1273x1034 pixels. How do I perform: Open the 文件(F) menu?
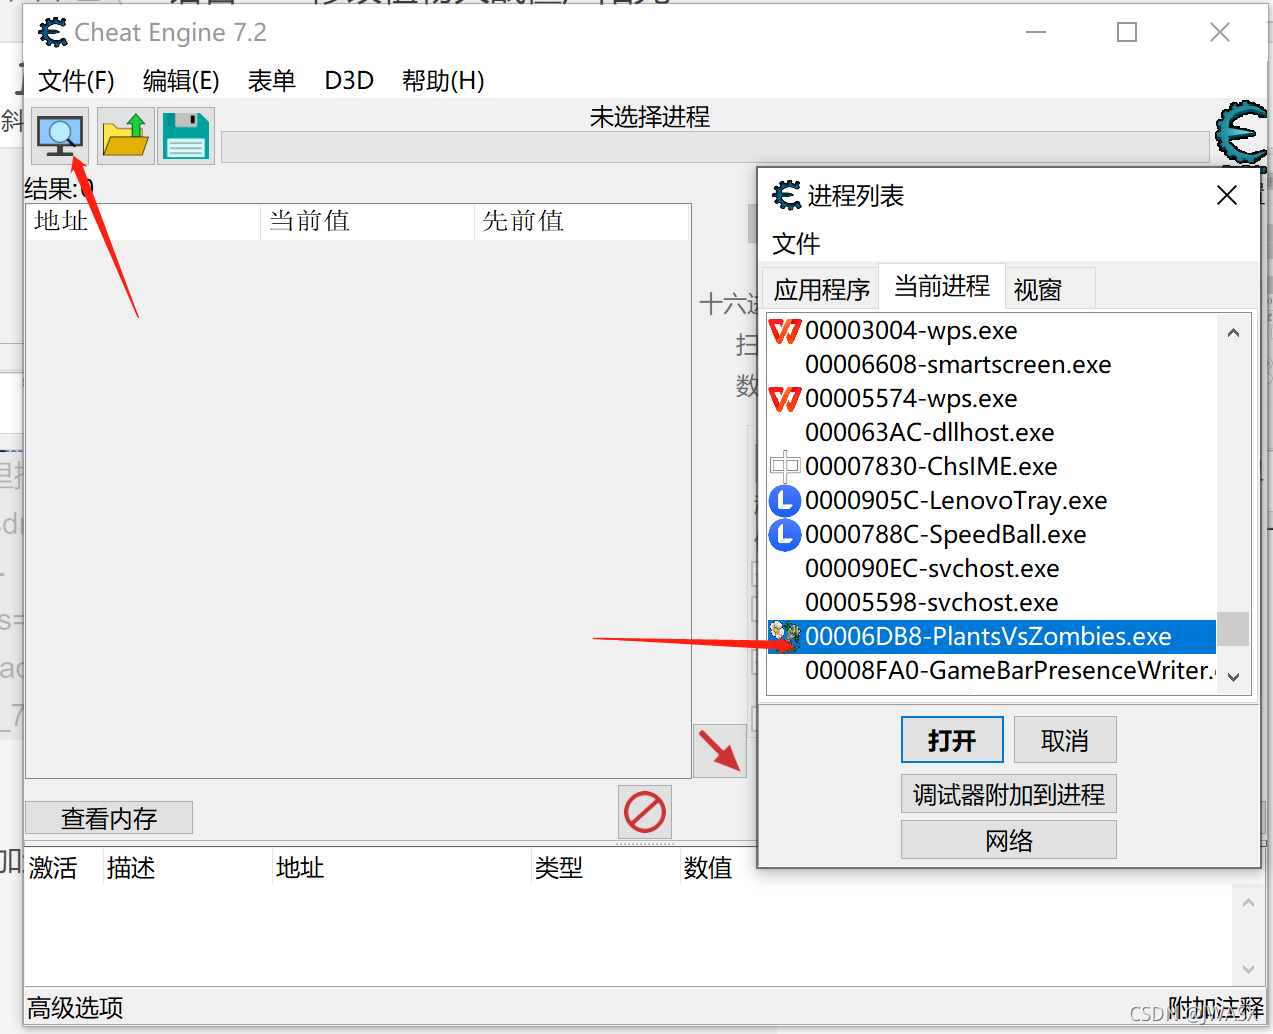click(x=77, y=80)
